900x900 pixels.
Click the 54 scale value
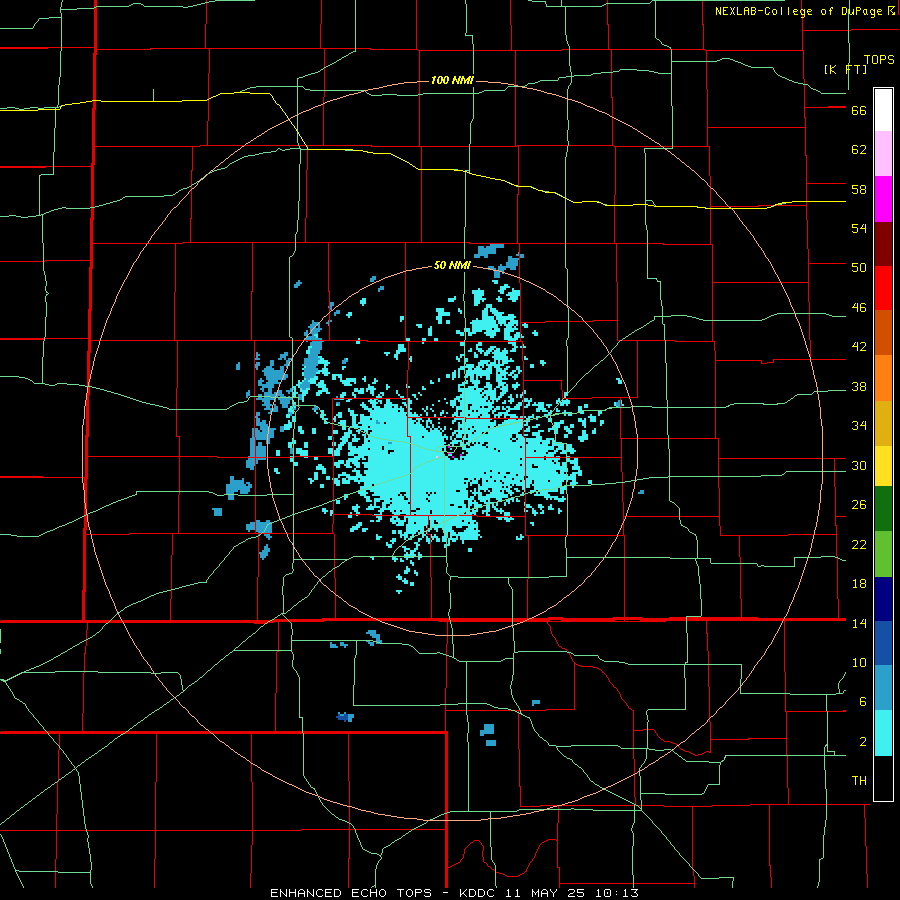click(859, 228)
